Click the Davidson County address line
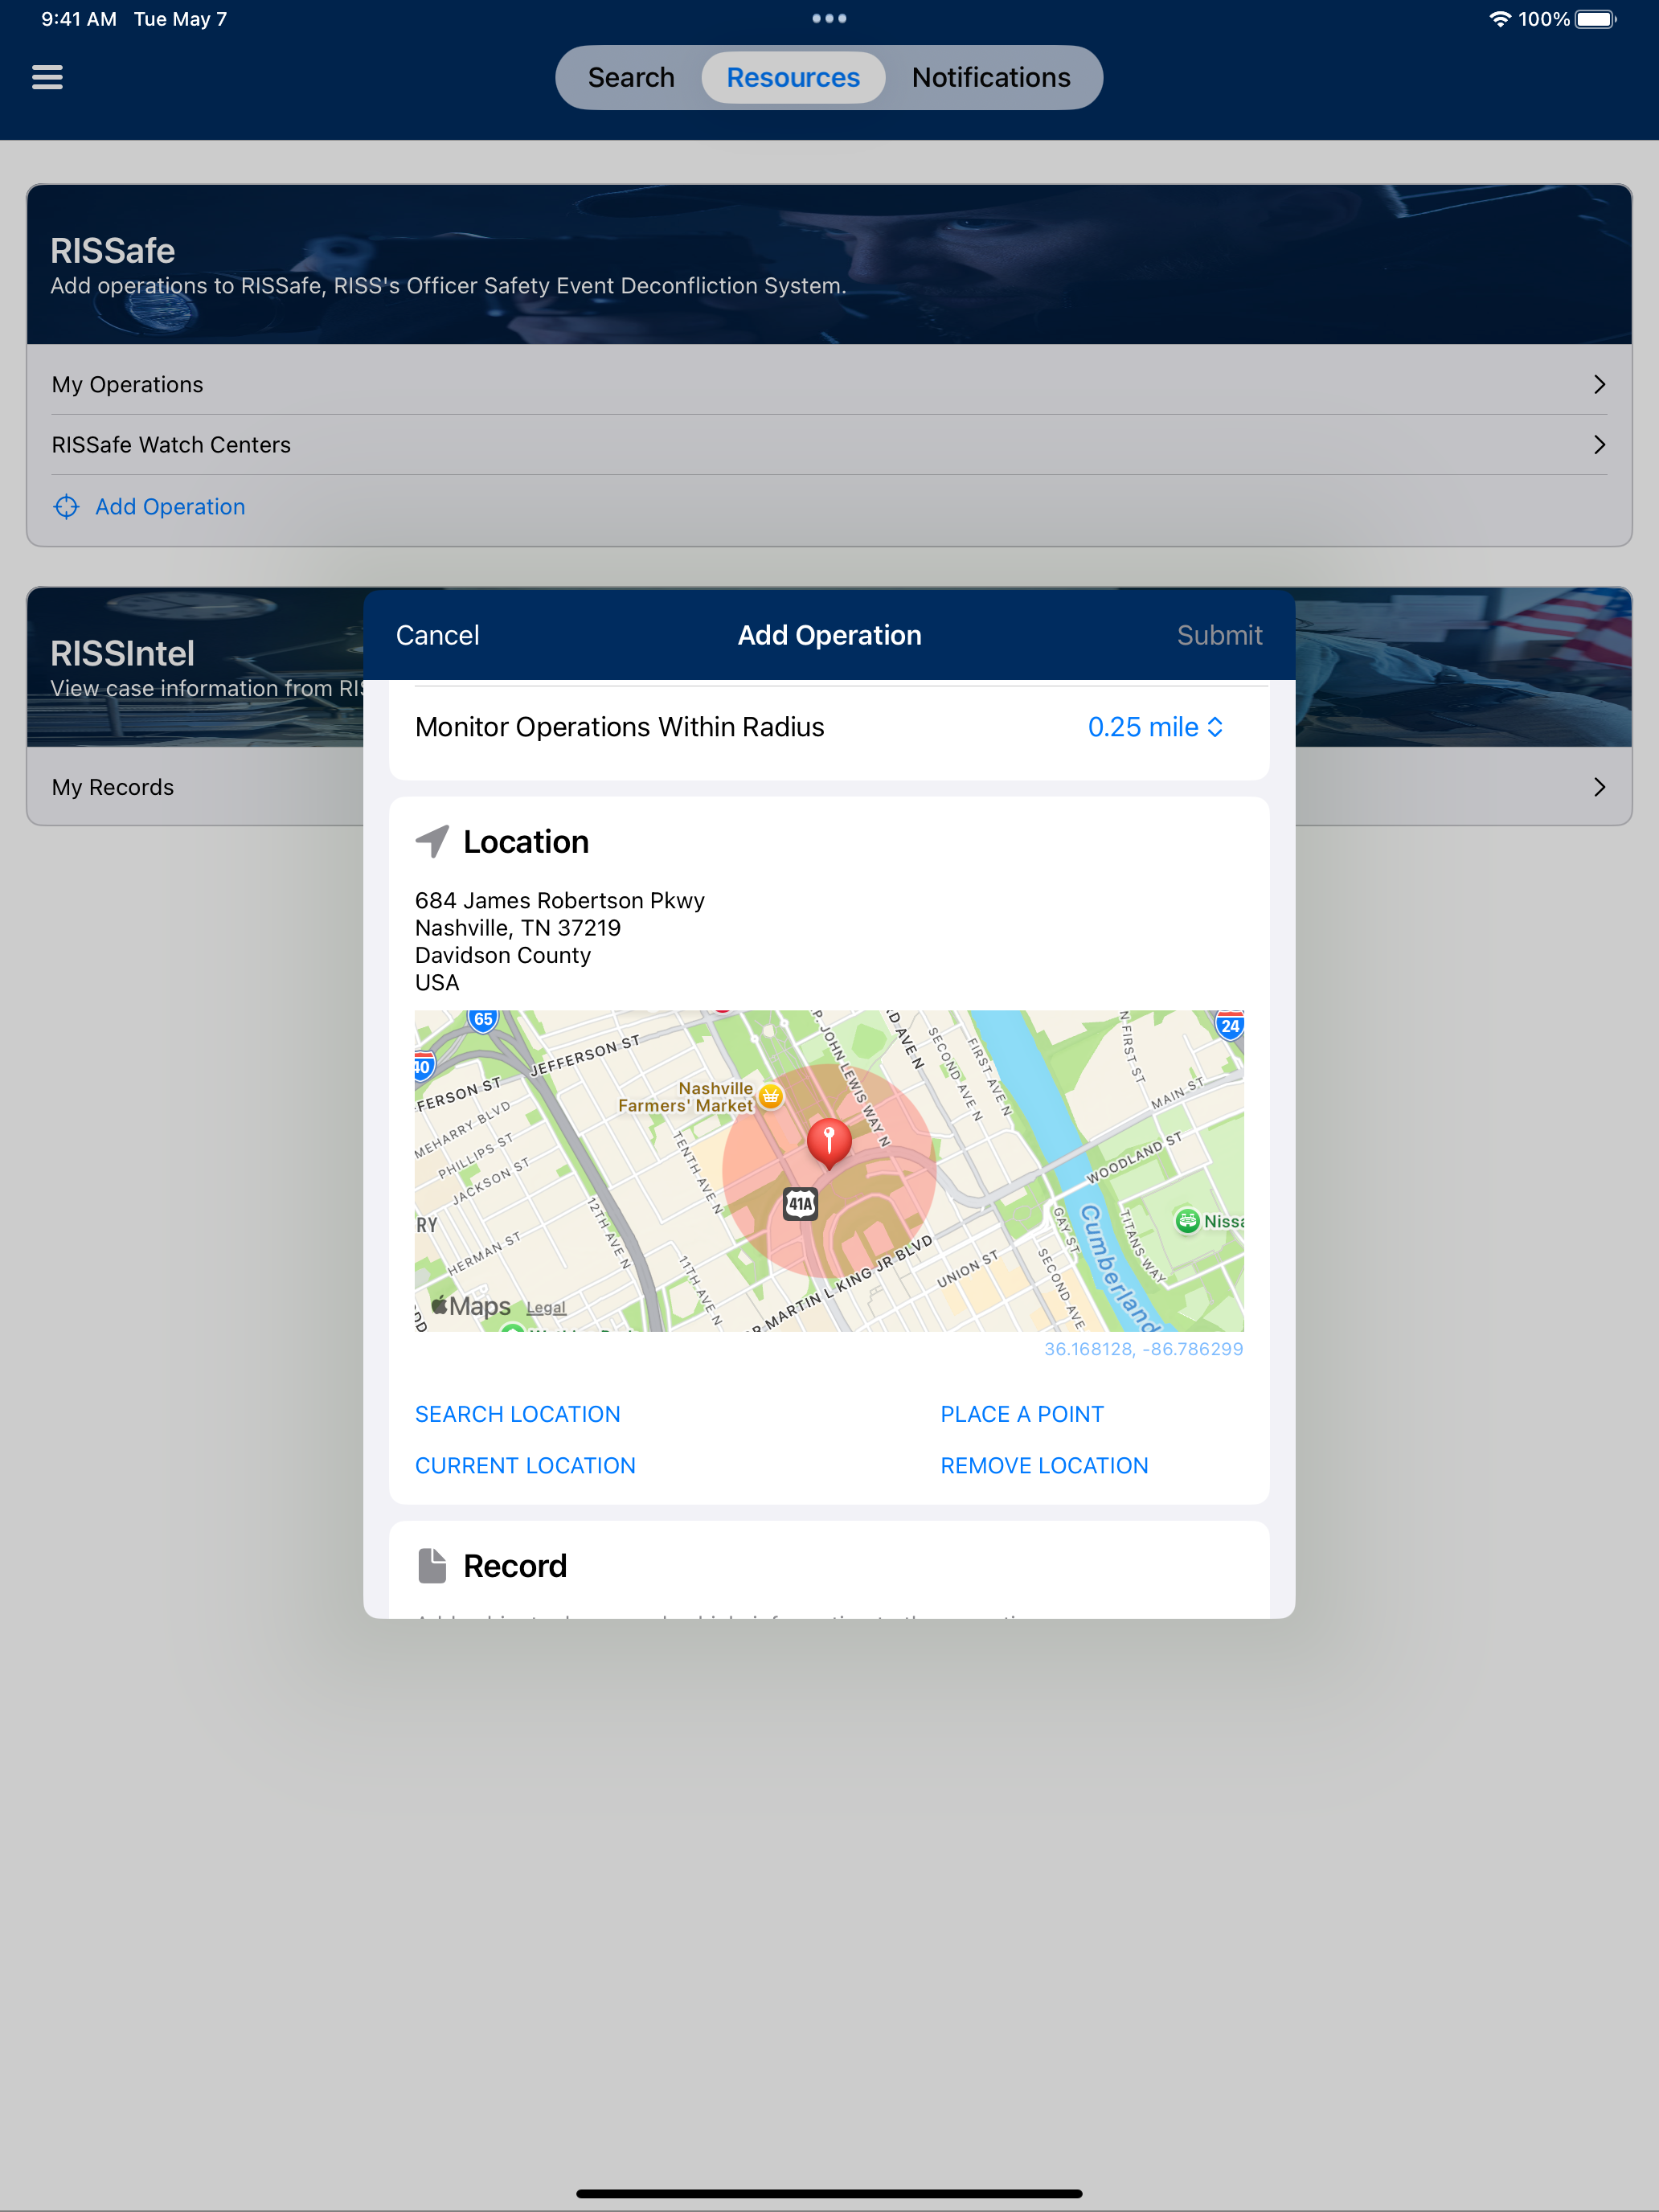 503,955
